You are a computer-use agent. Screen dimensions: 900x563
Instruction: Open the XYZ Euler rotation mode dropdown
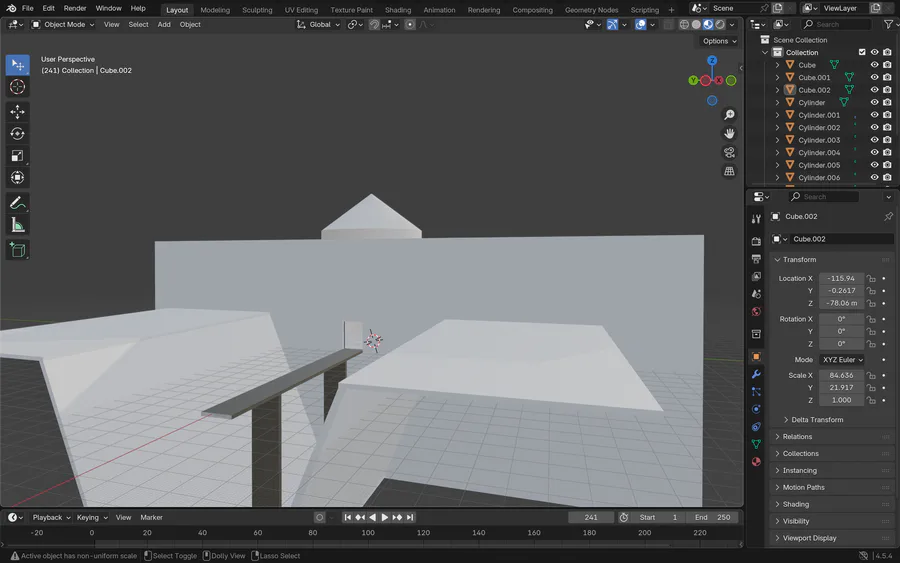(842, 360)
